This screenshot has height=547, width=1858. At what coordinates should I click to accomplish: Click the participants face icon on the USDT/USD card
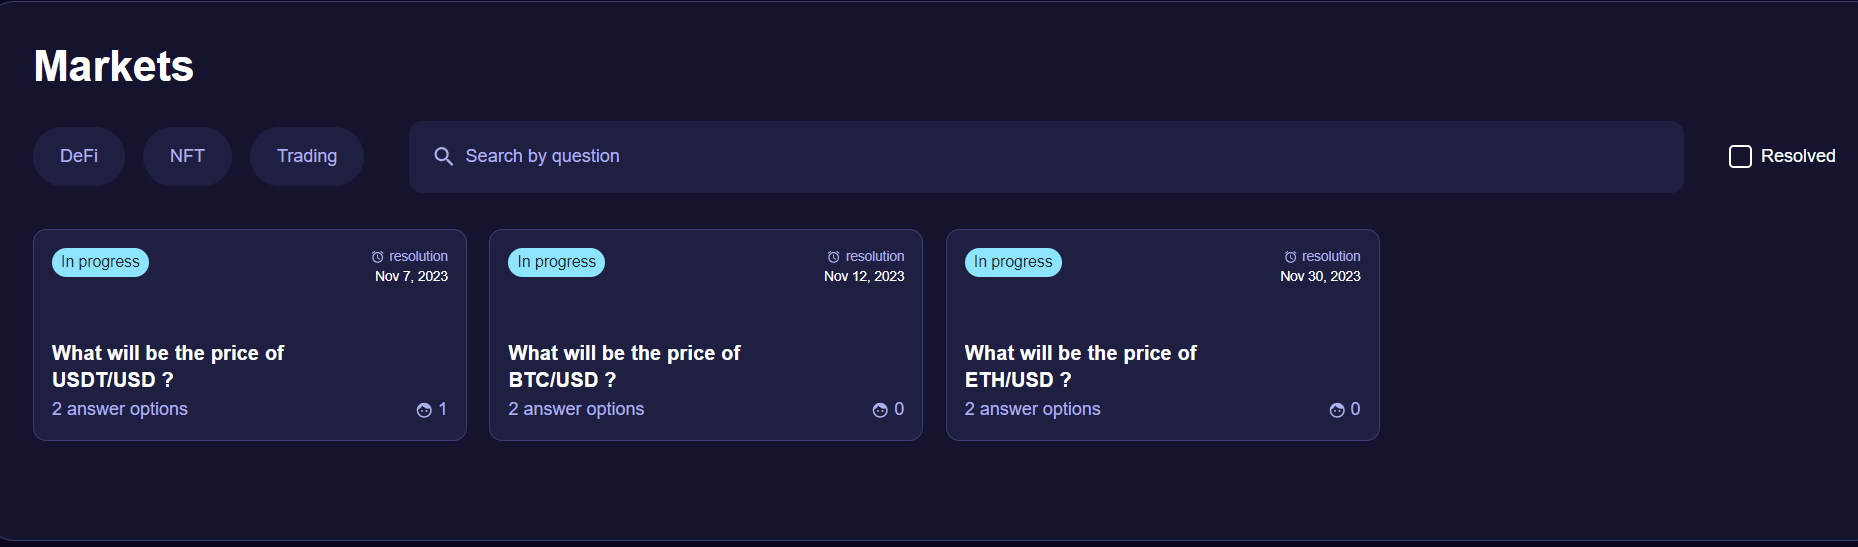[x=424, y=410]
